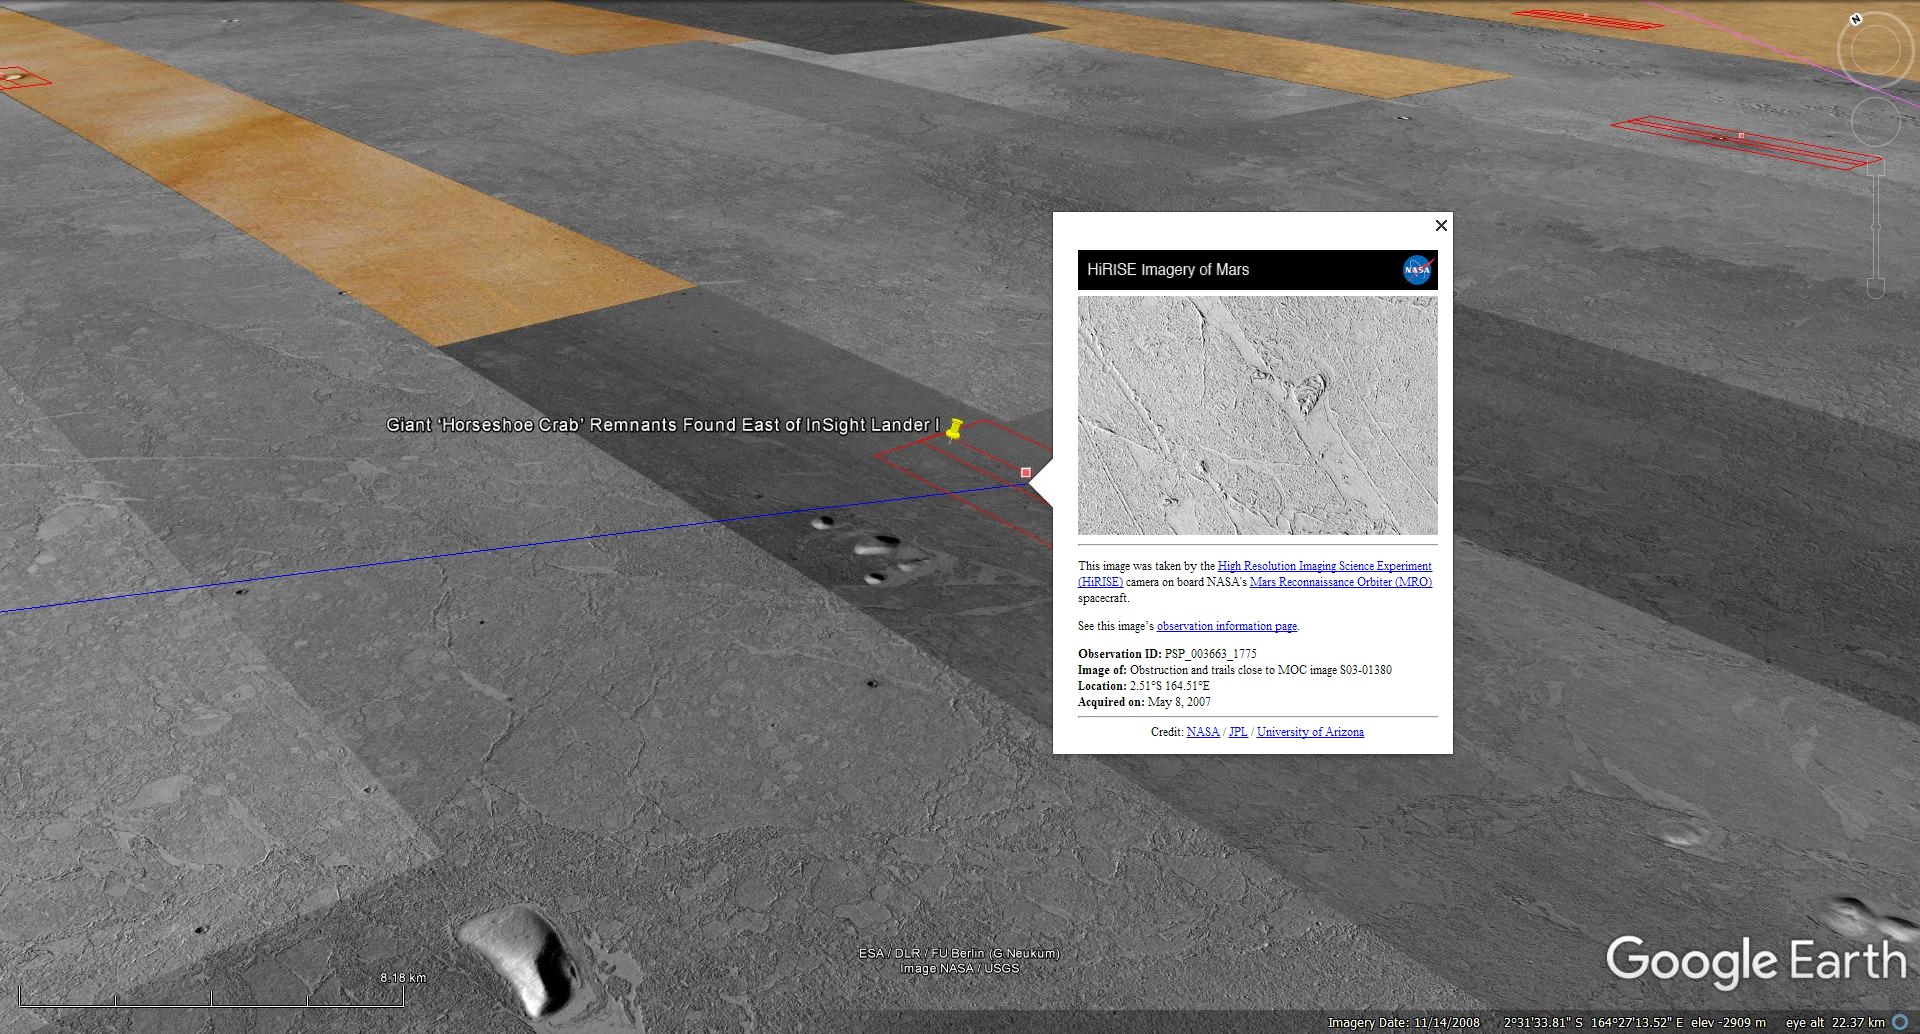Close the HiRISE Imagery popup balloon
Image resolution: width=1920 pixels, height=1034 pixels.
pyautogui.click(x=1441, y=226)
